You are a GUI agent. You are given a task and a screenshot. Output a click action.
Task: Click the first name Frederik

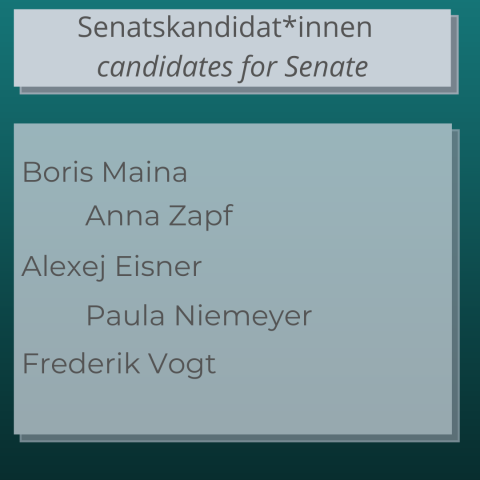point(81,363)
